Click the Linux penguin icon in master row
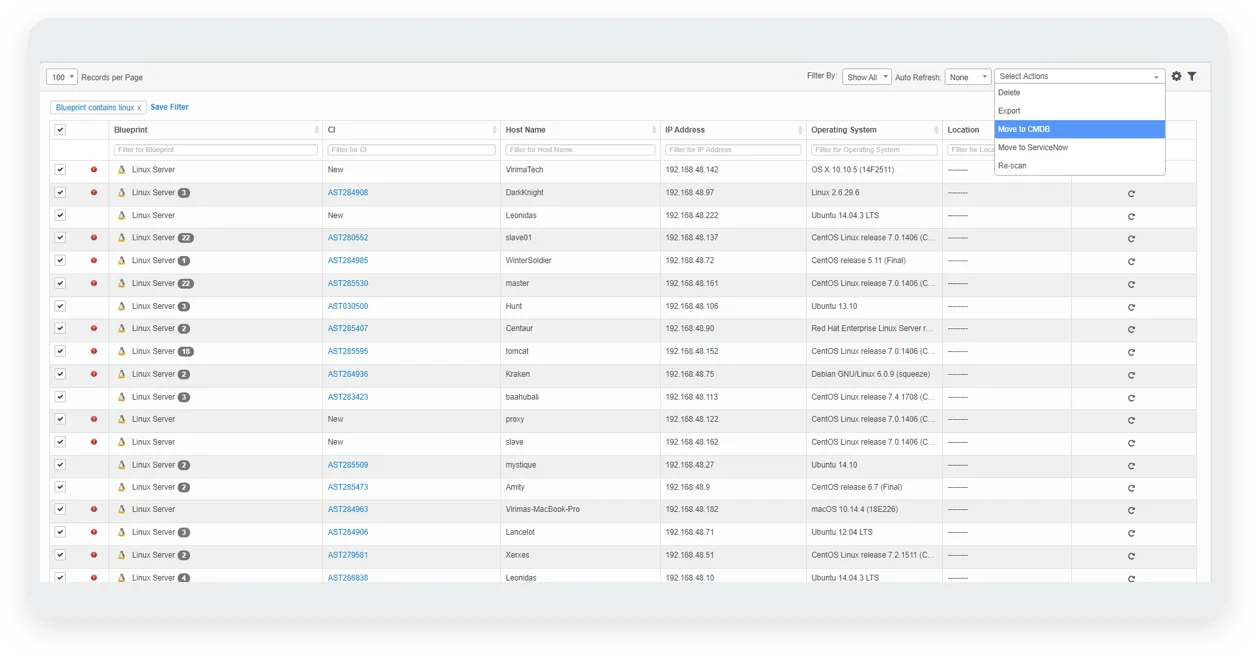 pyautogui.click(x=122, y=284)
